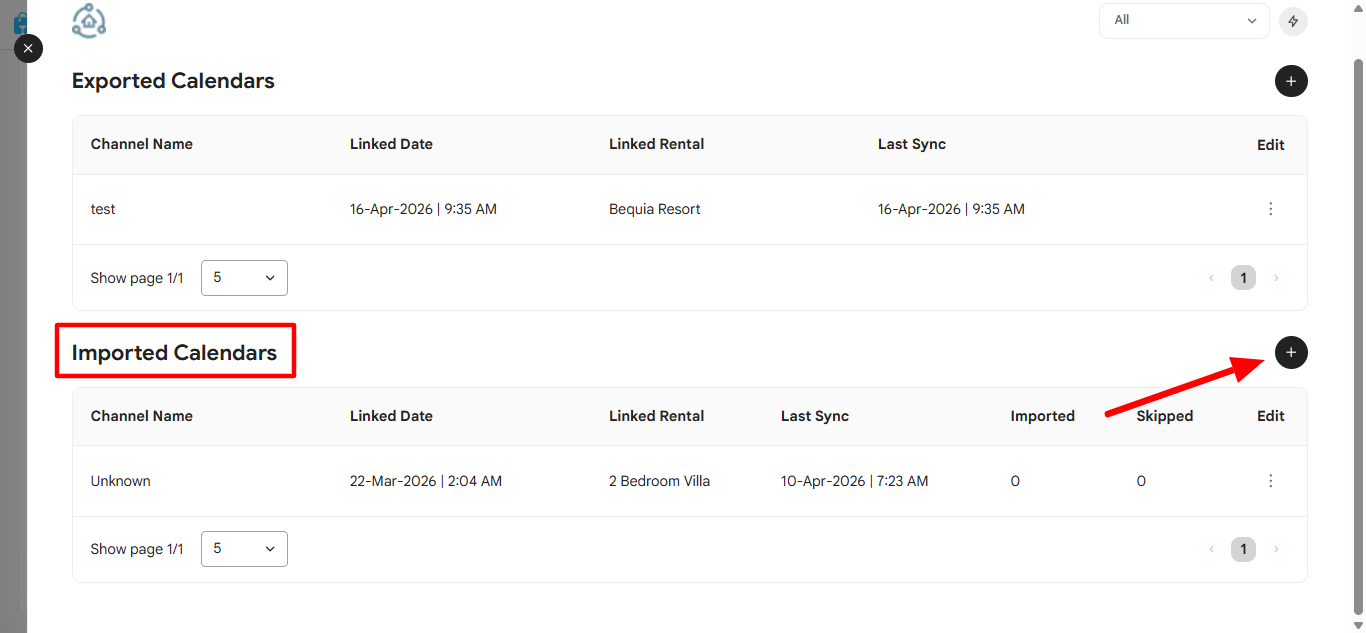
Task: Change Imported Calendars rows-per-page dropdown
Action: (244, 549)
